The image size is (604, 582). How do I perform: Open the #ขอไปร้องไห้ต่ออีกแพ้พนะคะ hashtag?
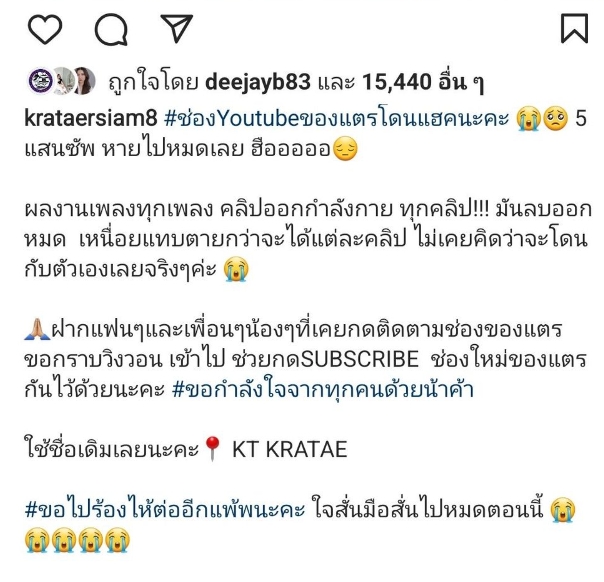point(165,509)
